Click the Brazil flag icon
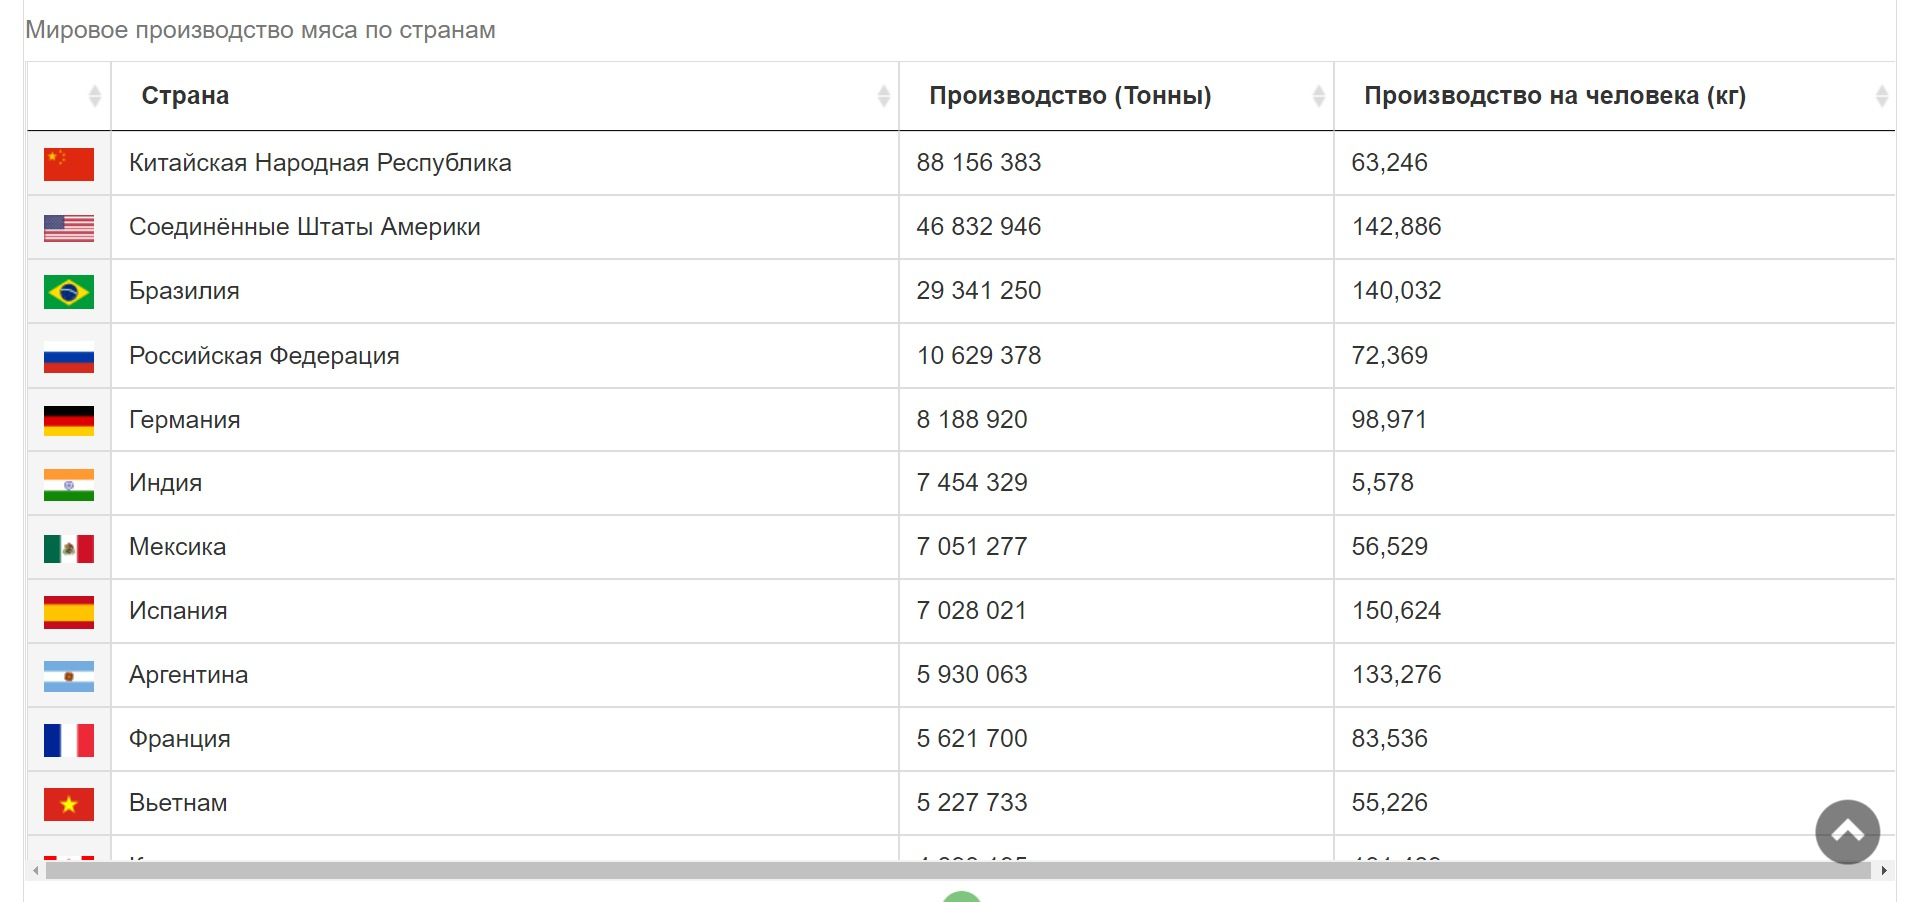This screenshot has height=902, width=1920. (69, 292)
